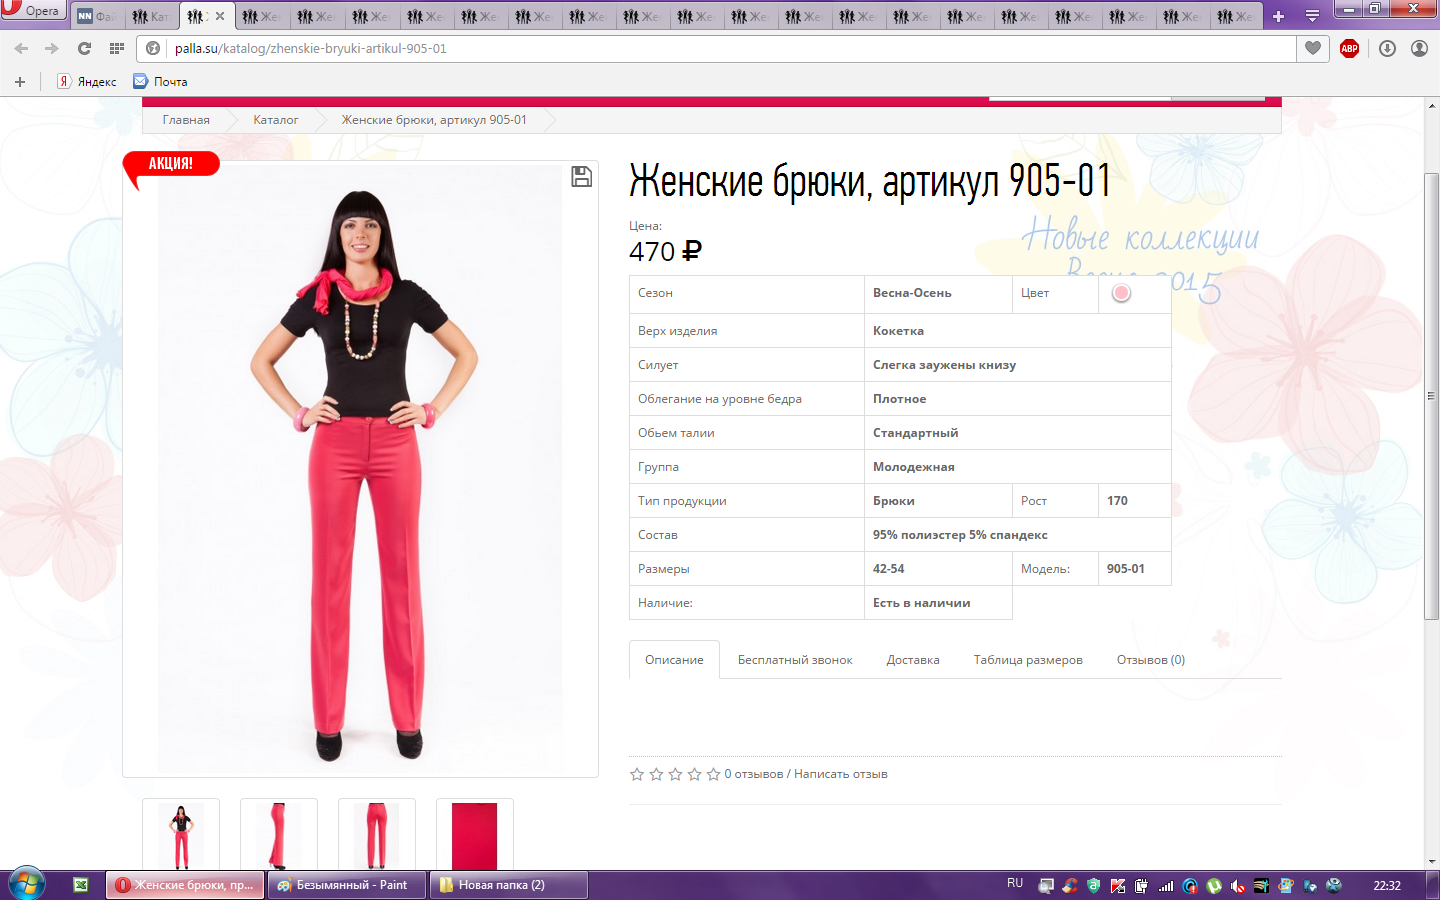Open the Бесплатный звонок tab
1440x900 pixels.
click(x=795, y=660)
